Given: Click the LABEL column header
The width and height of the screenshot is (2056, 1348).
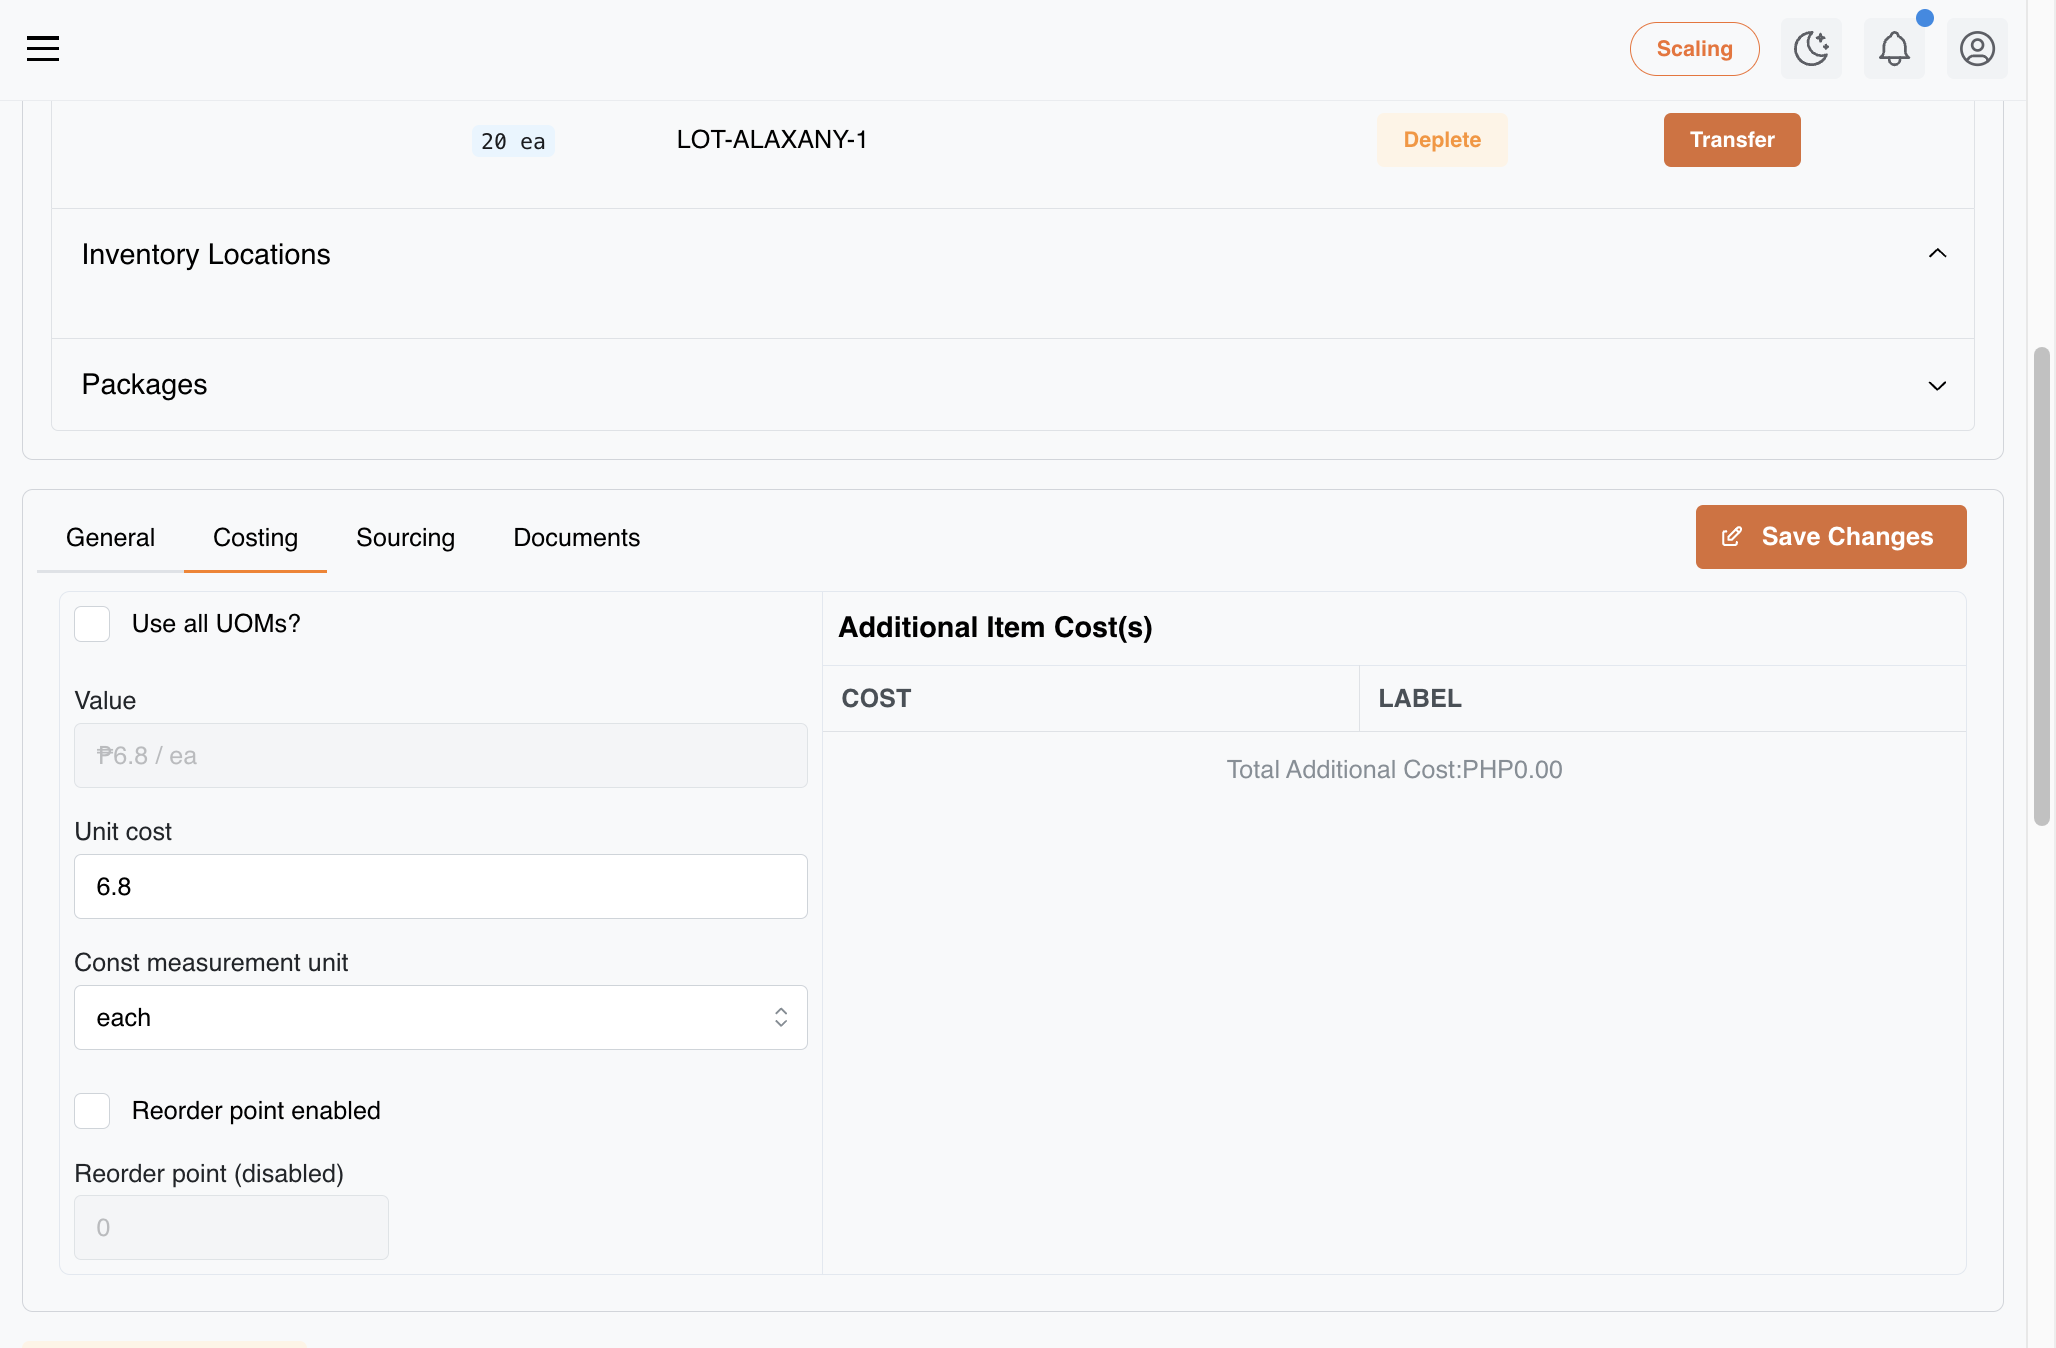Looking at the screenshot, I should click(1662, 699).
